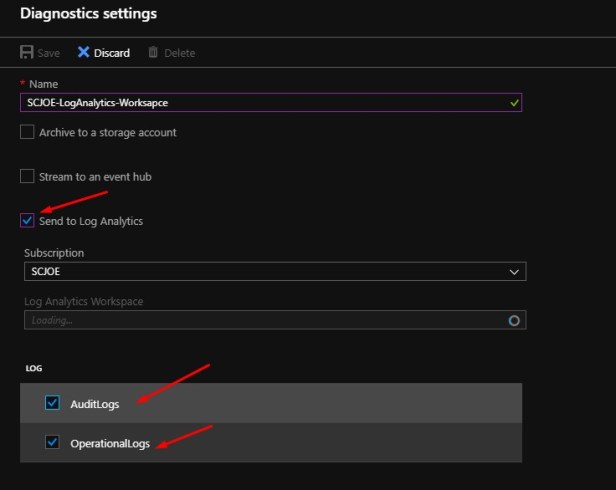Click the floppy disk Save icon

pos(27,52)
